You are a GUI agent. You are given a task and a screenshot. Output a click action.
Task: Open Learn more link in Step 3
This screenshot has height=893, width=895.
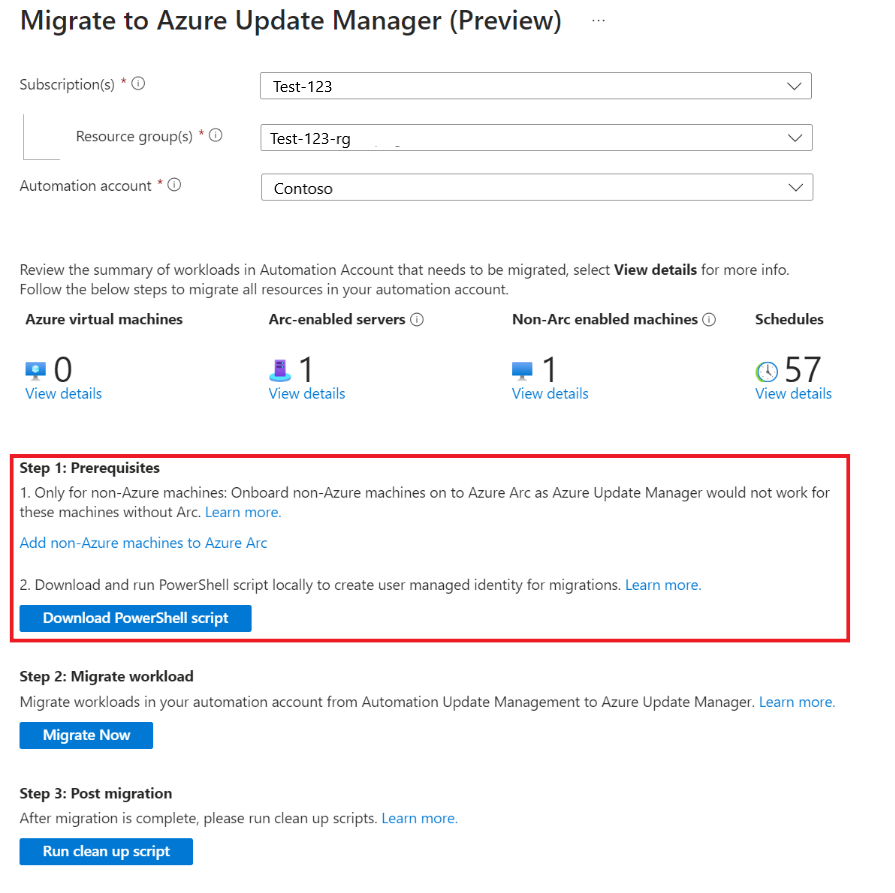click(x=420, y=818)
